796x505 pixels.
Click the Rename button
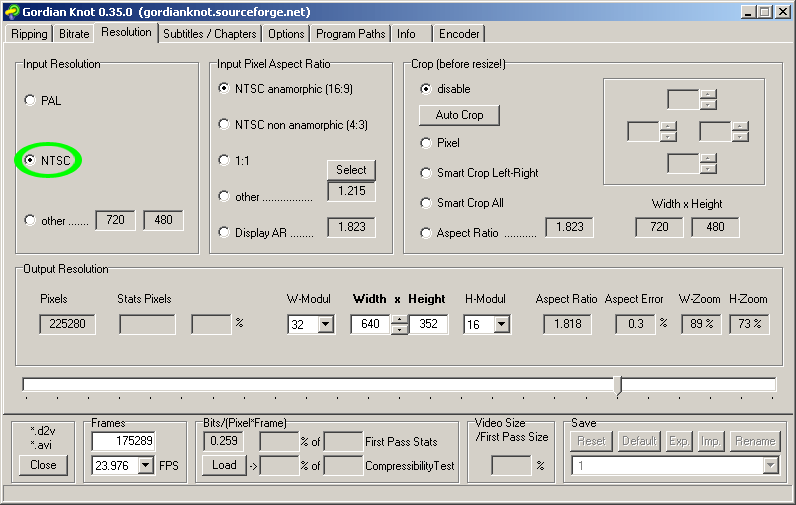pyautogui.click(x=755, y=441)
